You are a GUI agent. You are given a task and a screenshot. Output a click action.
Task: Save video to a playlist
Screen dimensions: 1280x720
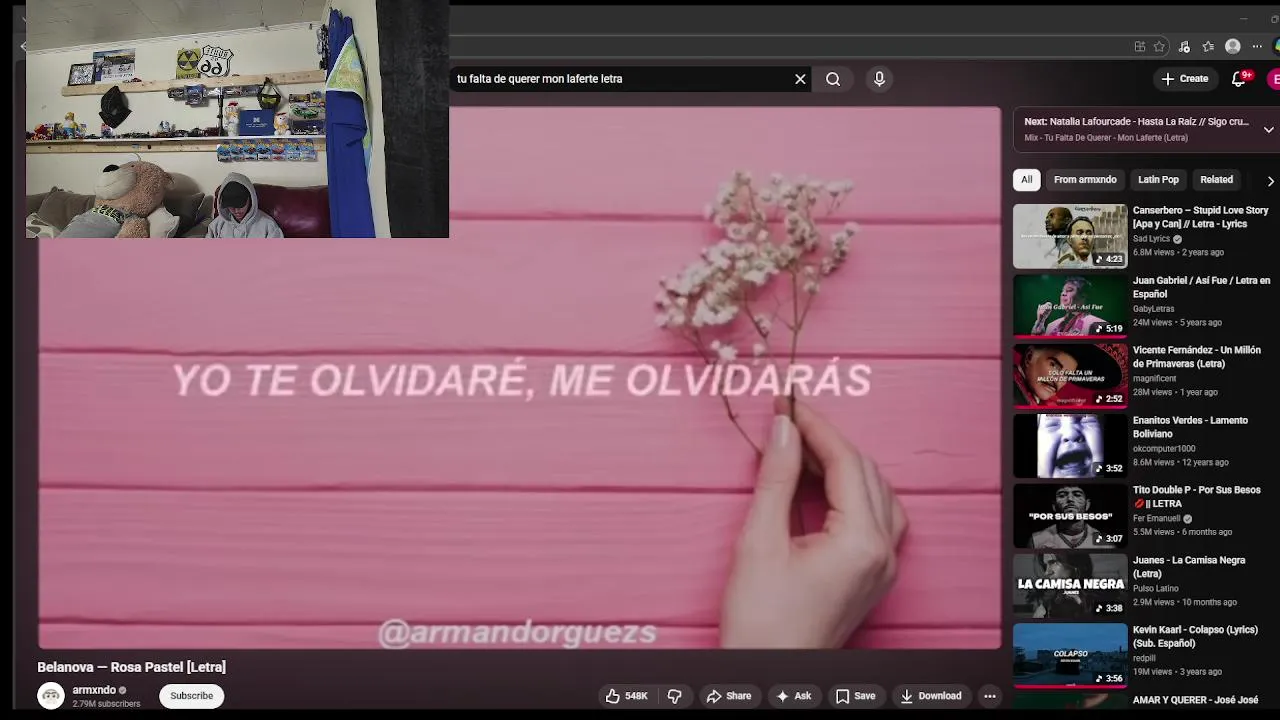pyautogui.click(x=855, y=696)
